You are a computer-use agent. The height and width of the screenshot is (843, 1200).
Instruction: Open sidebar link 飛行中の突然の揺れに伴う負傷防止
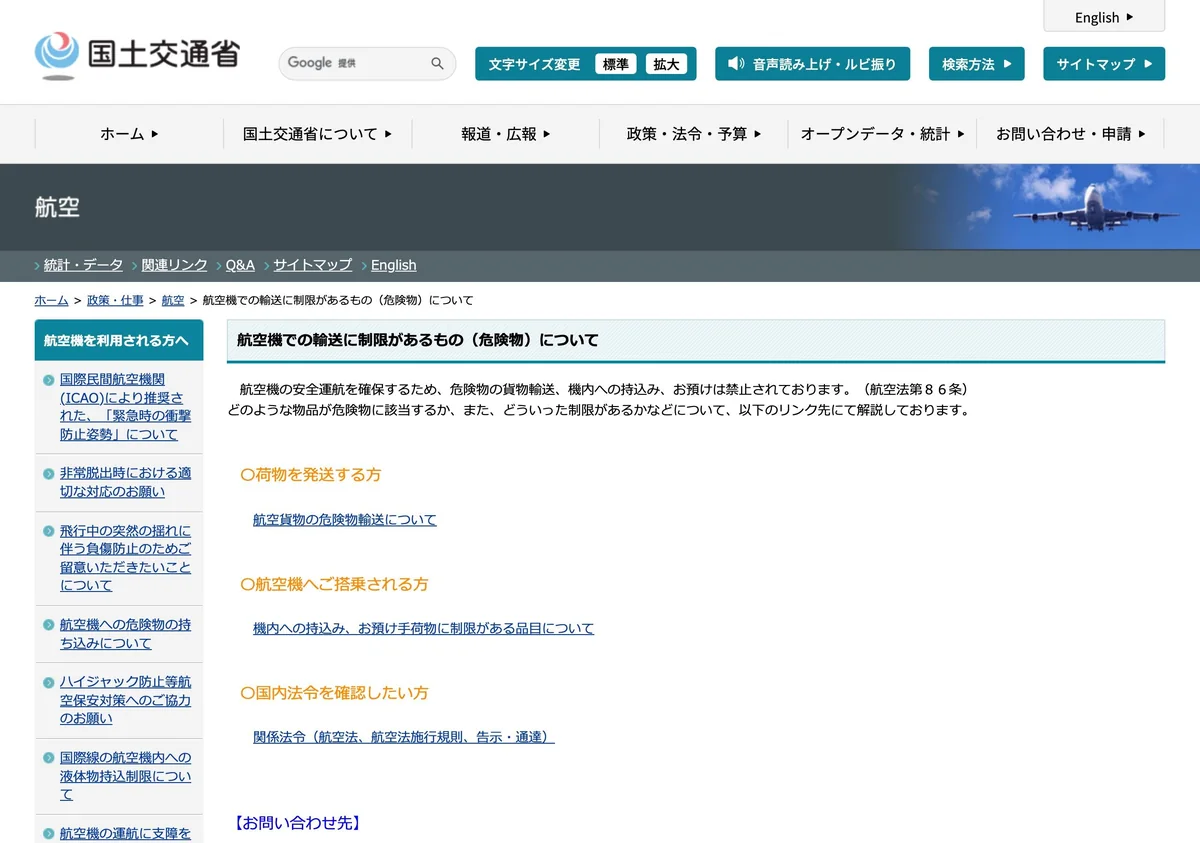pyautogui.click(x=126, y=558)
